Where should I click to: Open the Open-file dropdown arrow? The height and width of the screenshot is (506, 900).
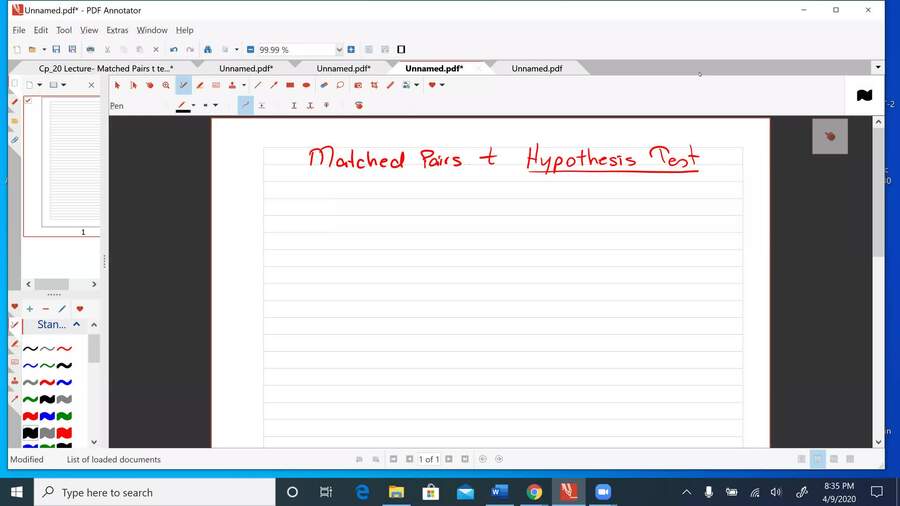click(x=44, y=49)
